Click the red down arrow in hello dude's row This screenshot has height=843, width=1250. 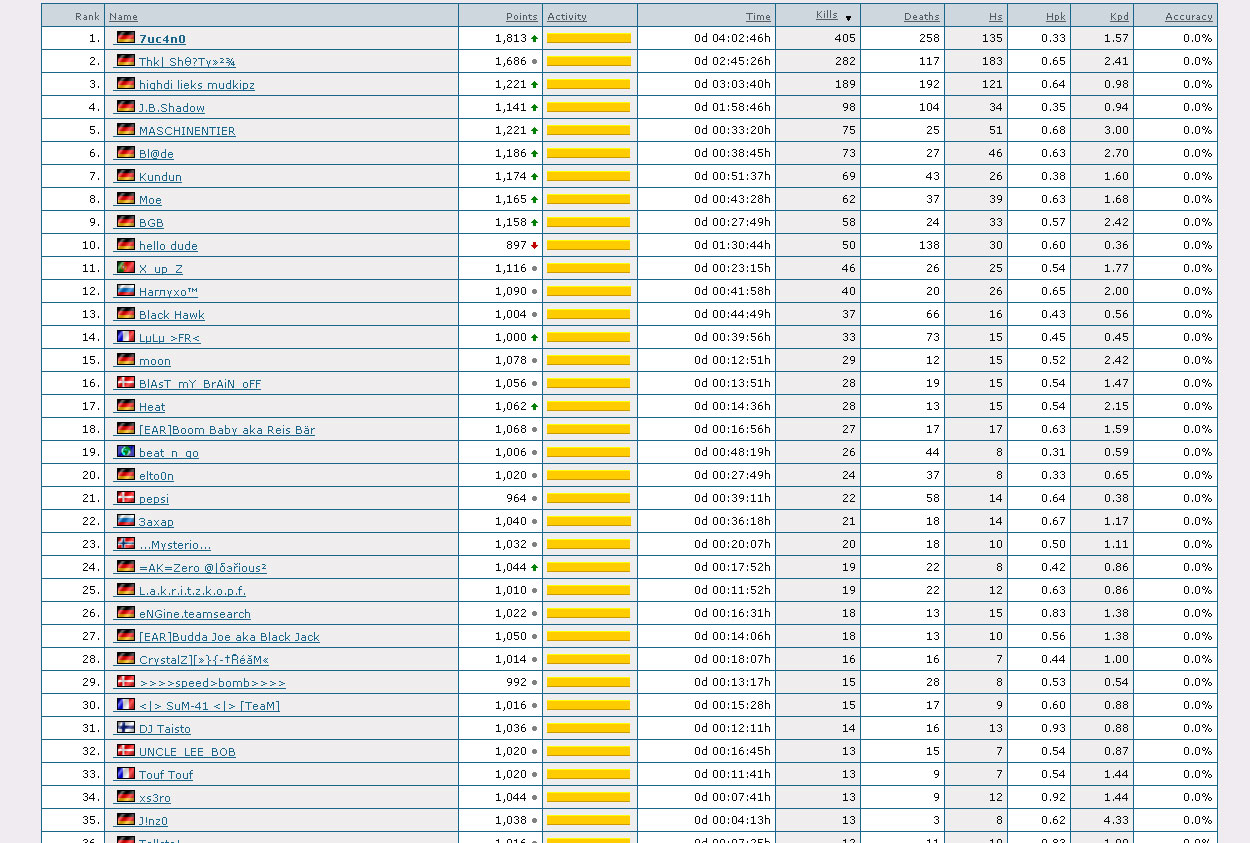pyautogui.click(x=534, y=246)
